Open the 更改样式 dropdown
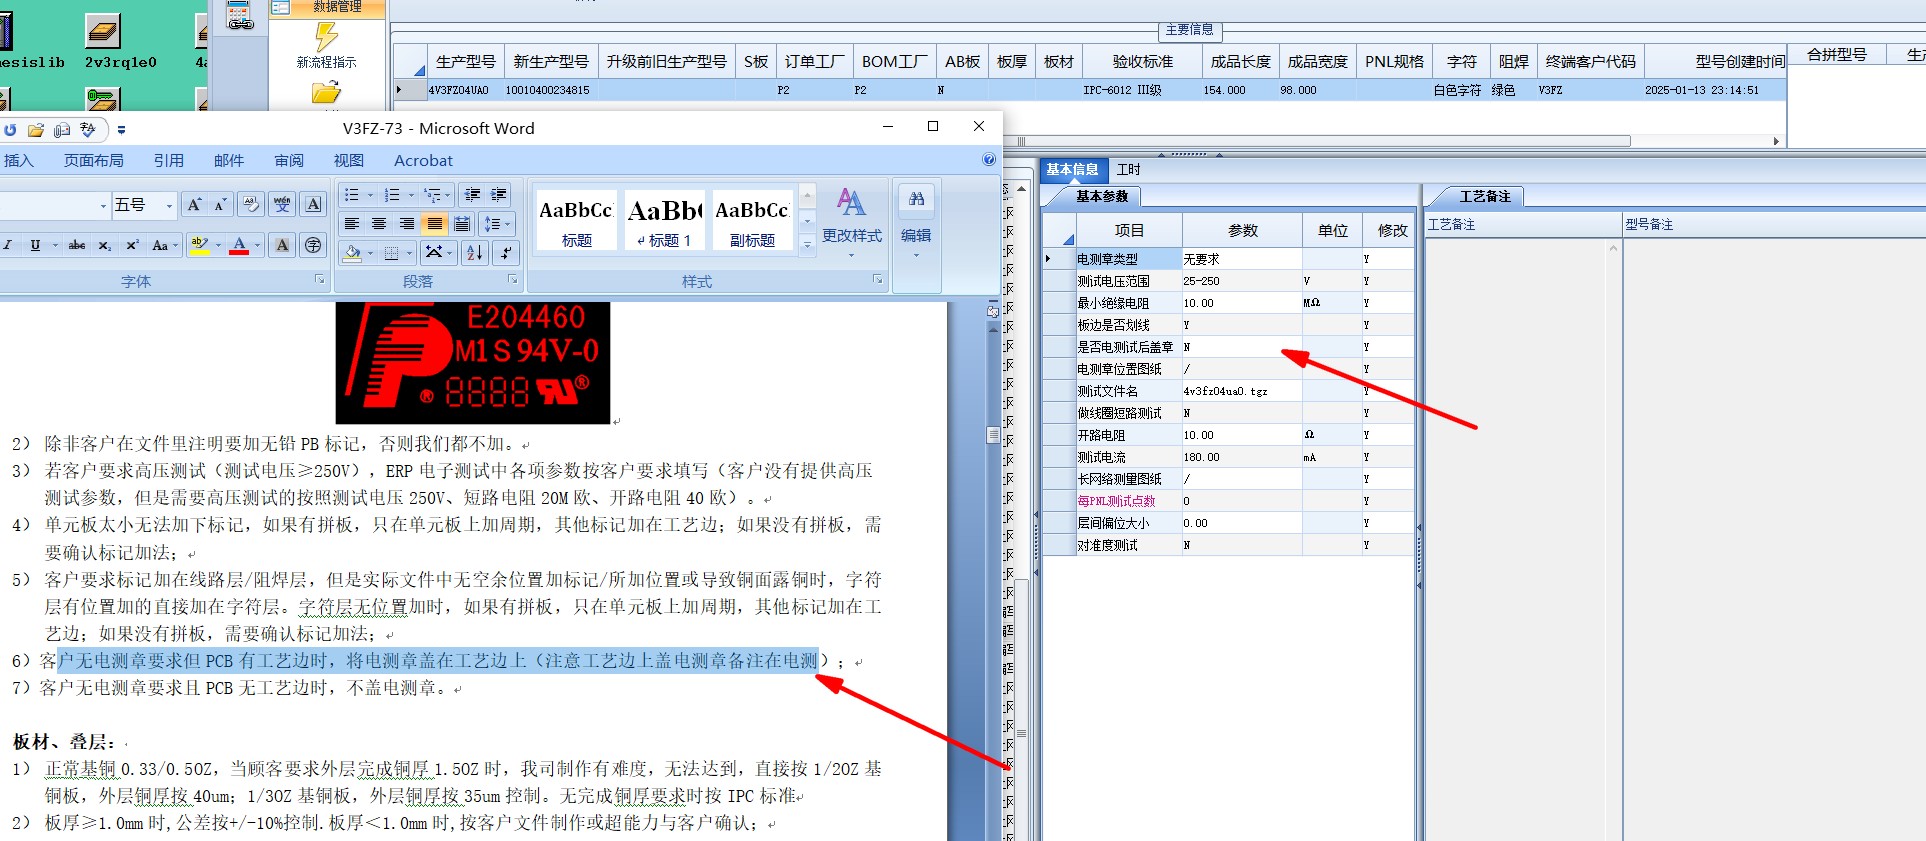Viewport: 1926px width, 841px height. [852, 222]
